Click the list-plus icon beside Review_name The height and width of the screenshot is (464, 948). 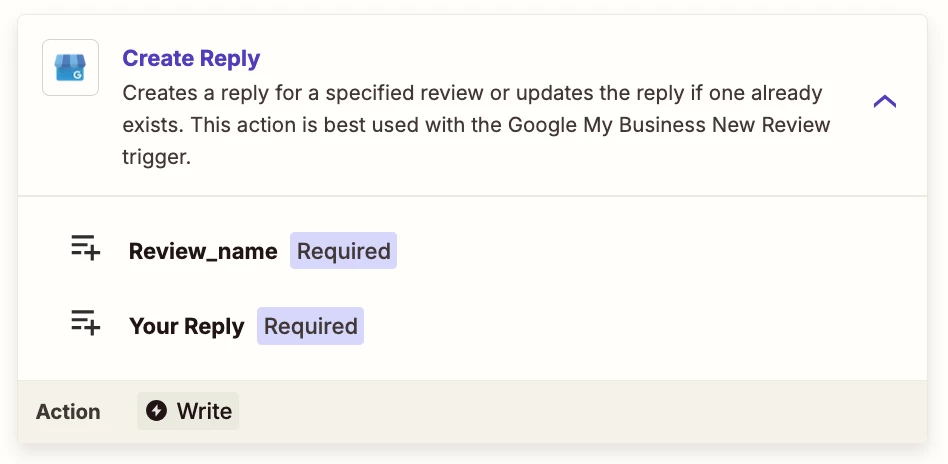tap(85, 247)
